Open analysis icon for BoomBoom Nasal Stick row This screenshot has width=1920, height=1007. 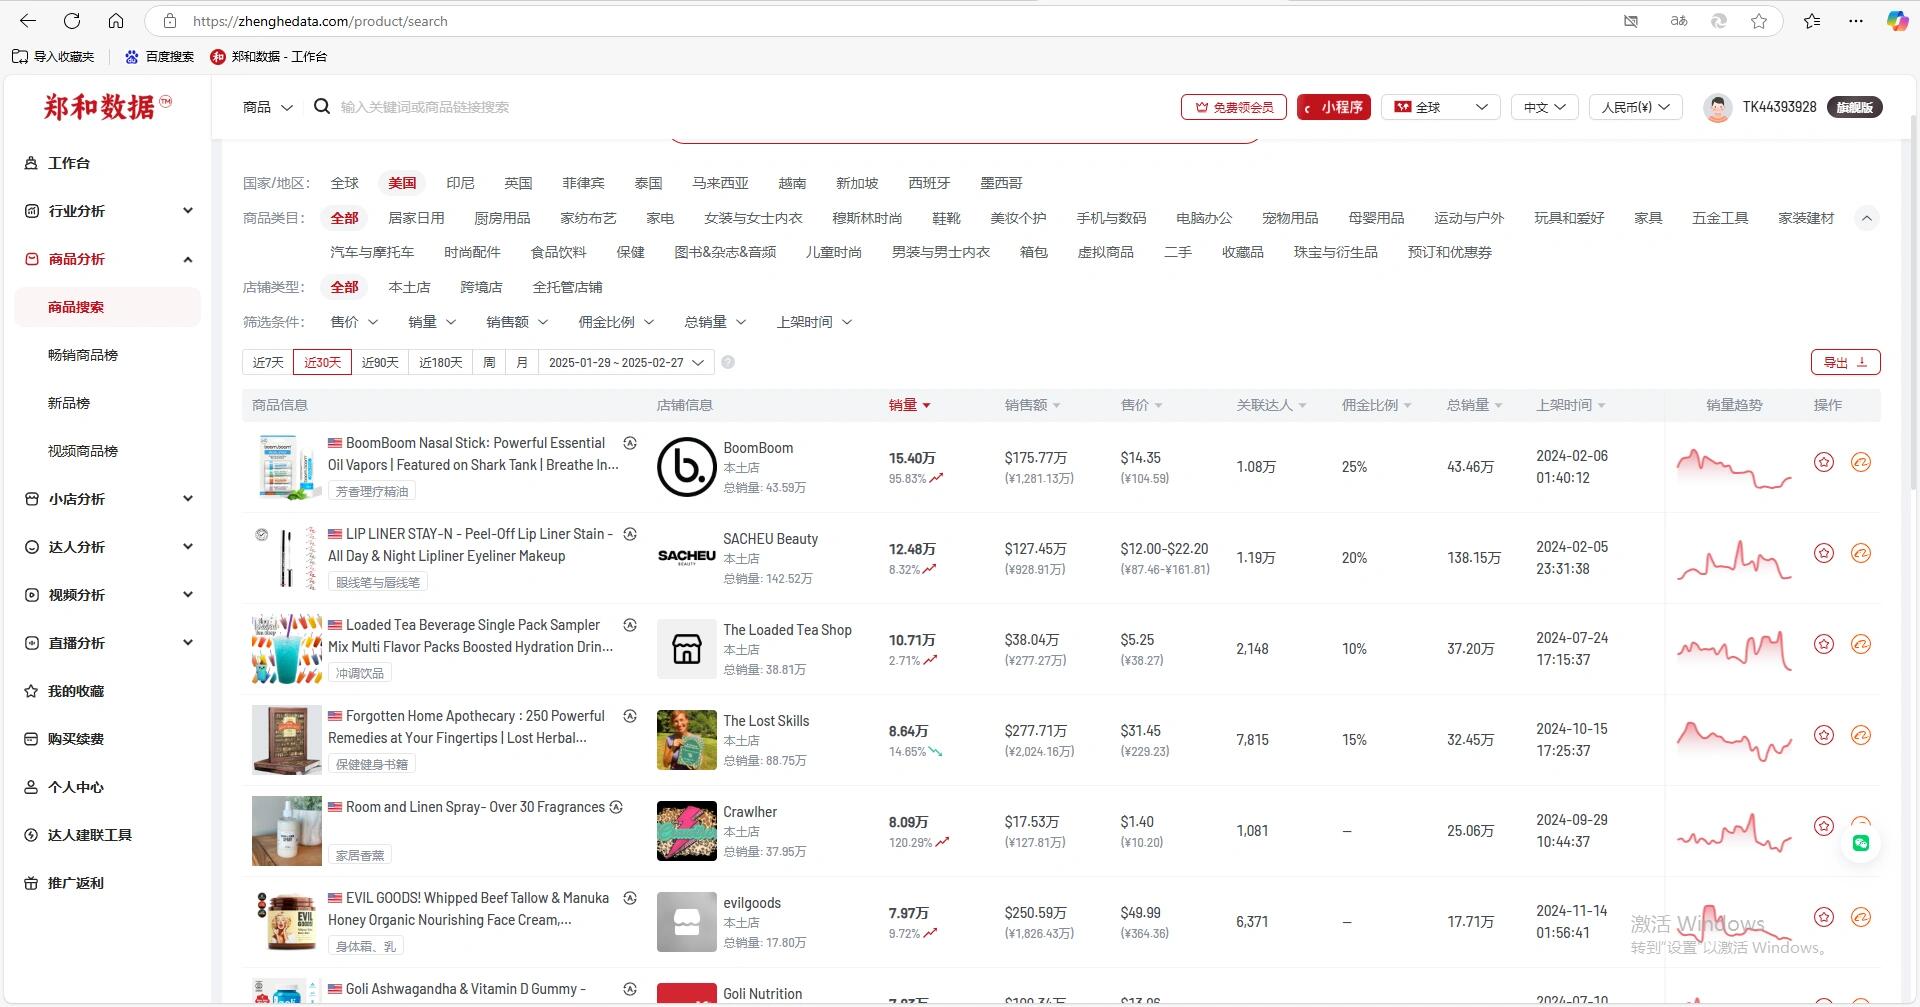[1861, 462]
